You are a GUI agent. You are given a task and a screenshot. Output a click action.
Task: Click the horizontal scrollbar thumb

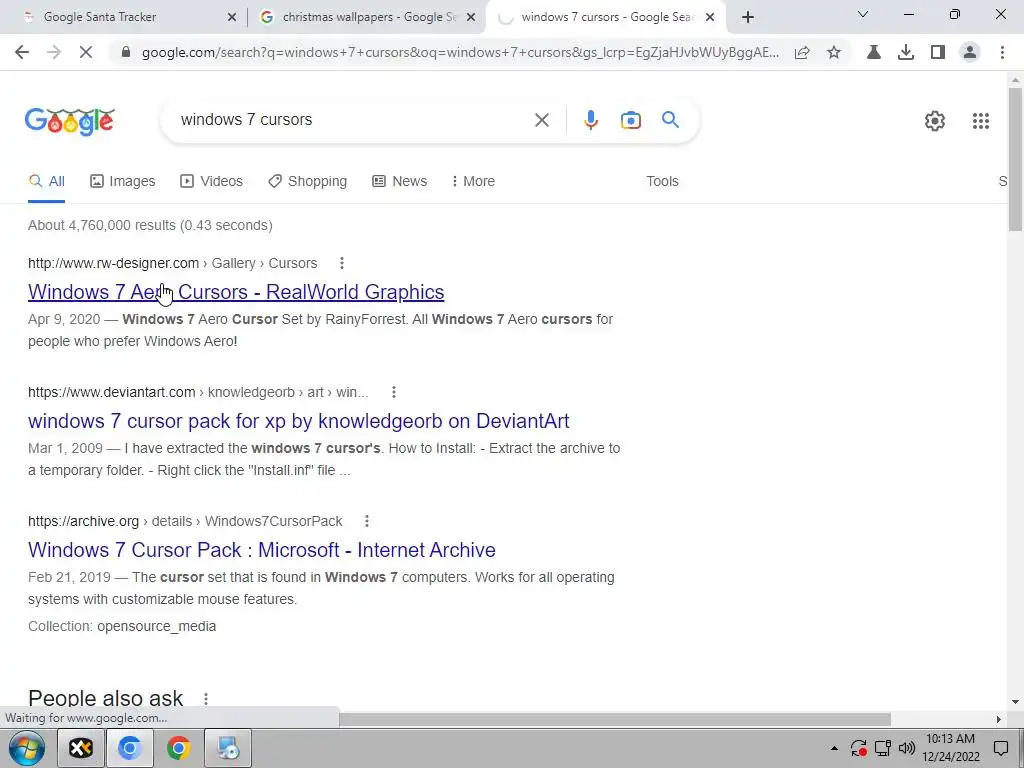pyautogui.click(x=615, y=719)
